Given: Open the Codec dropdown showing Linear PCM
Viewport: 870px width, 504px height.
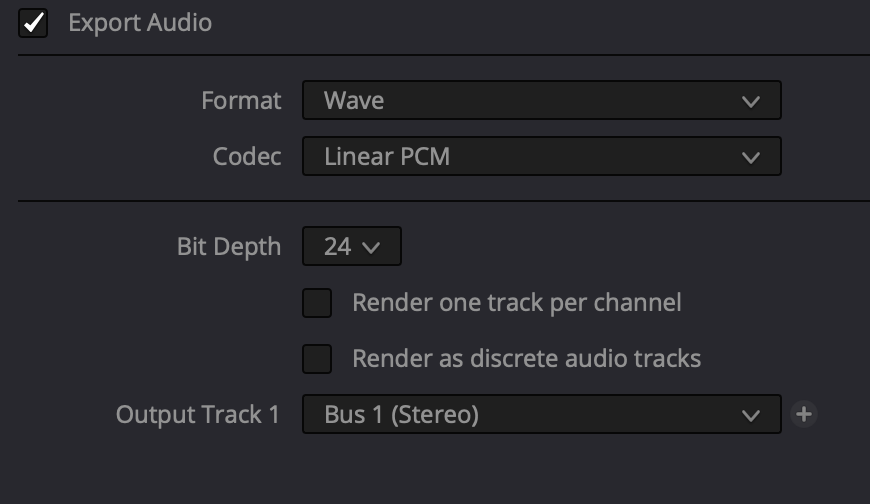Looking at the screenshot, I should coord(541,157).
